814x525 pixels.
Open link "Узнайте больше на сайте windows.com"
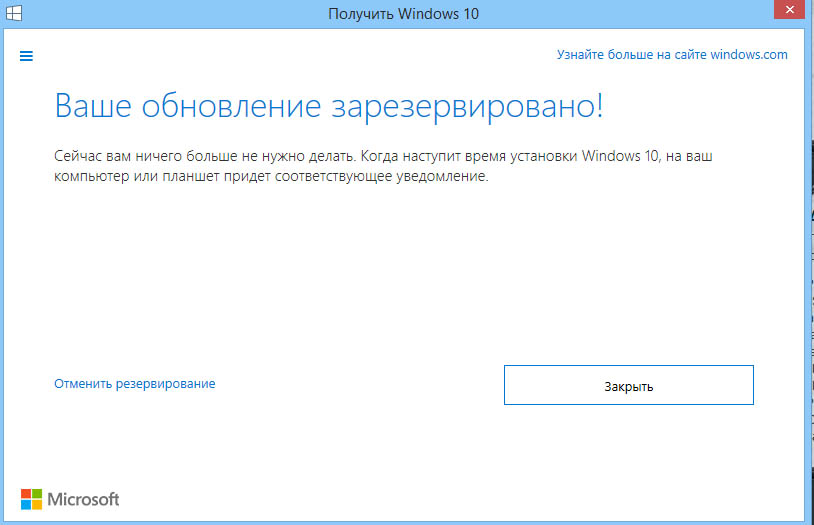672,55
